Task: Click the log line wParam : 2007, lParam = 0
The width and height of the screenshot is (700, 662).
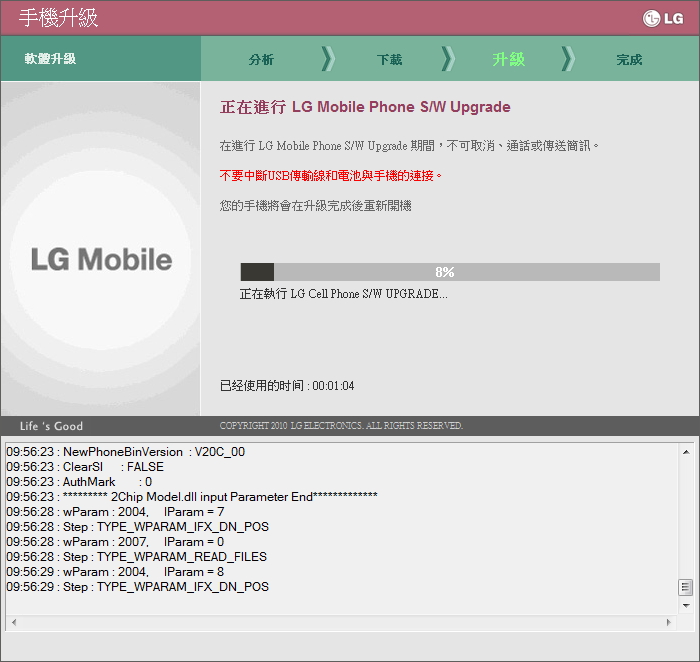Action: click(x=115, y=541)
